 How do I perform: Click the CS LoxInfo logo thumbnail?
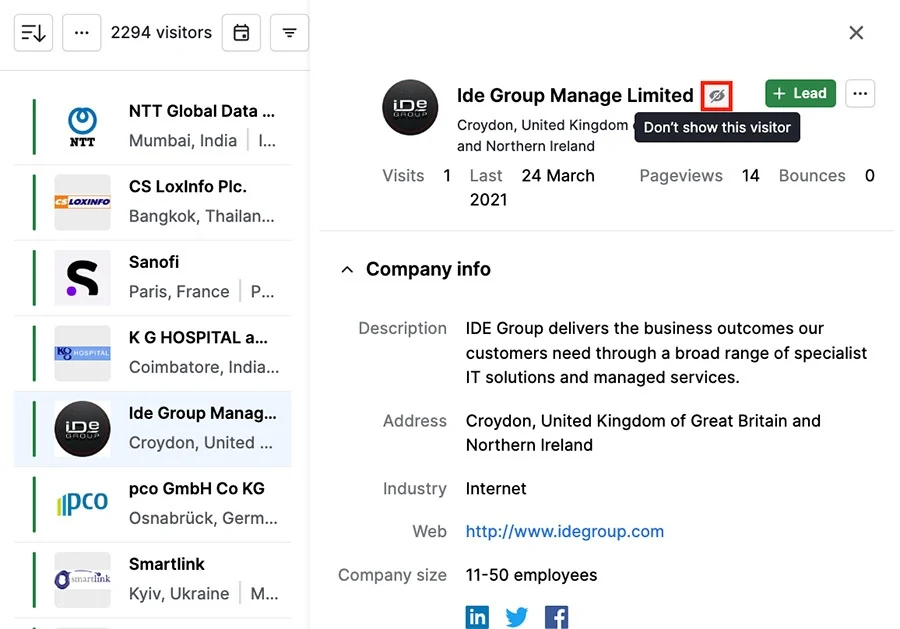(82, 202)
